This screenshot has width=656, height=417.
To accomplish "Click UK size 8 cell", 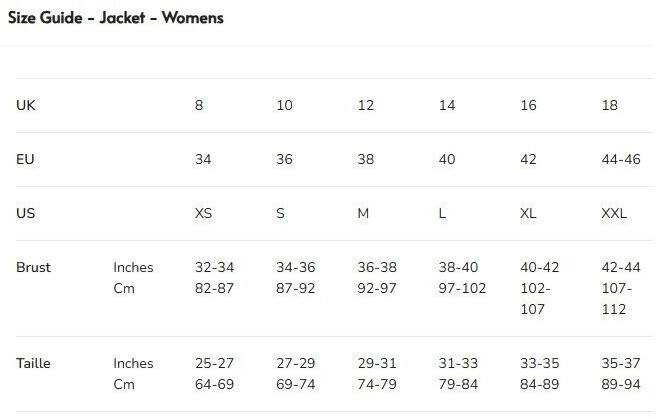I will 199,106.
